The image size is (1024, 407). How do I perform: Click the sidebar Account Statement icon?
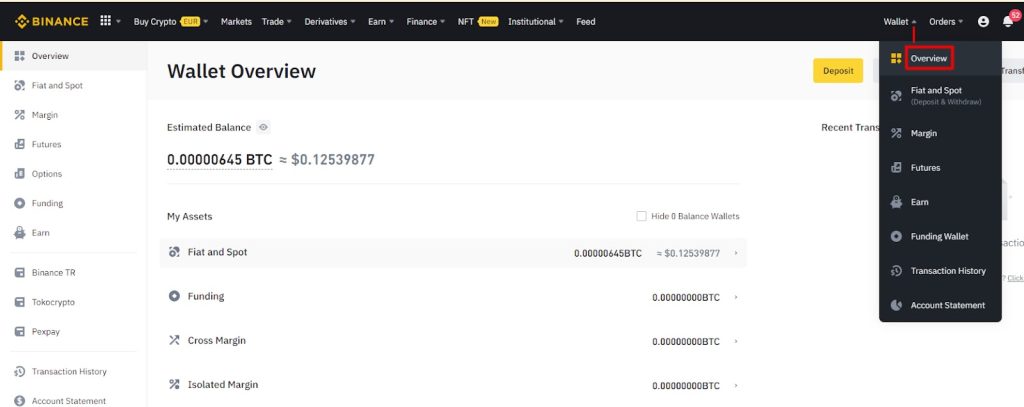pyautogui.click(x=20, y=400)
